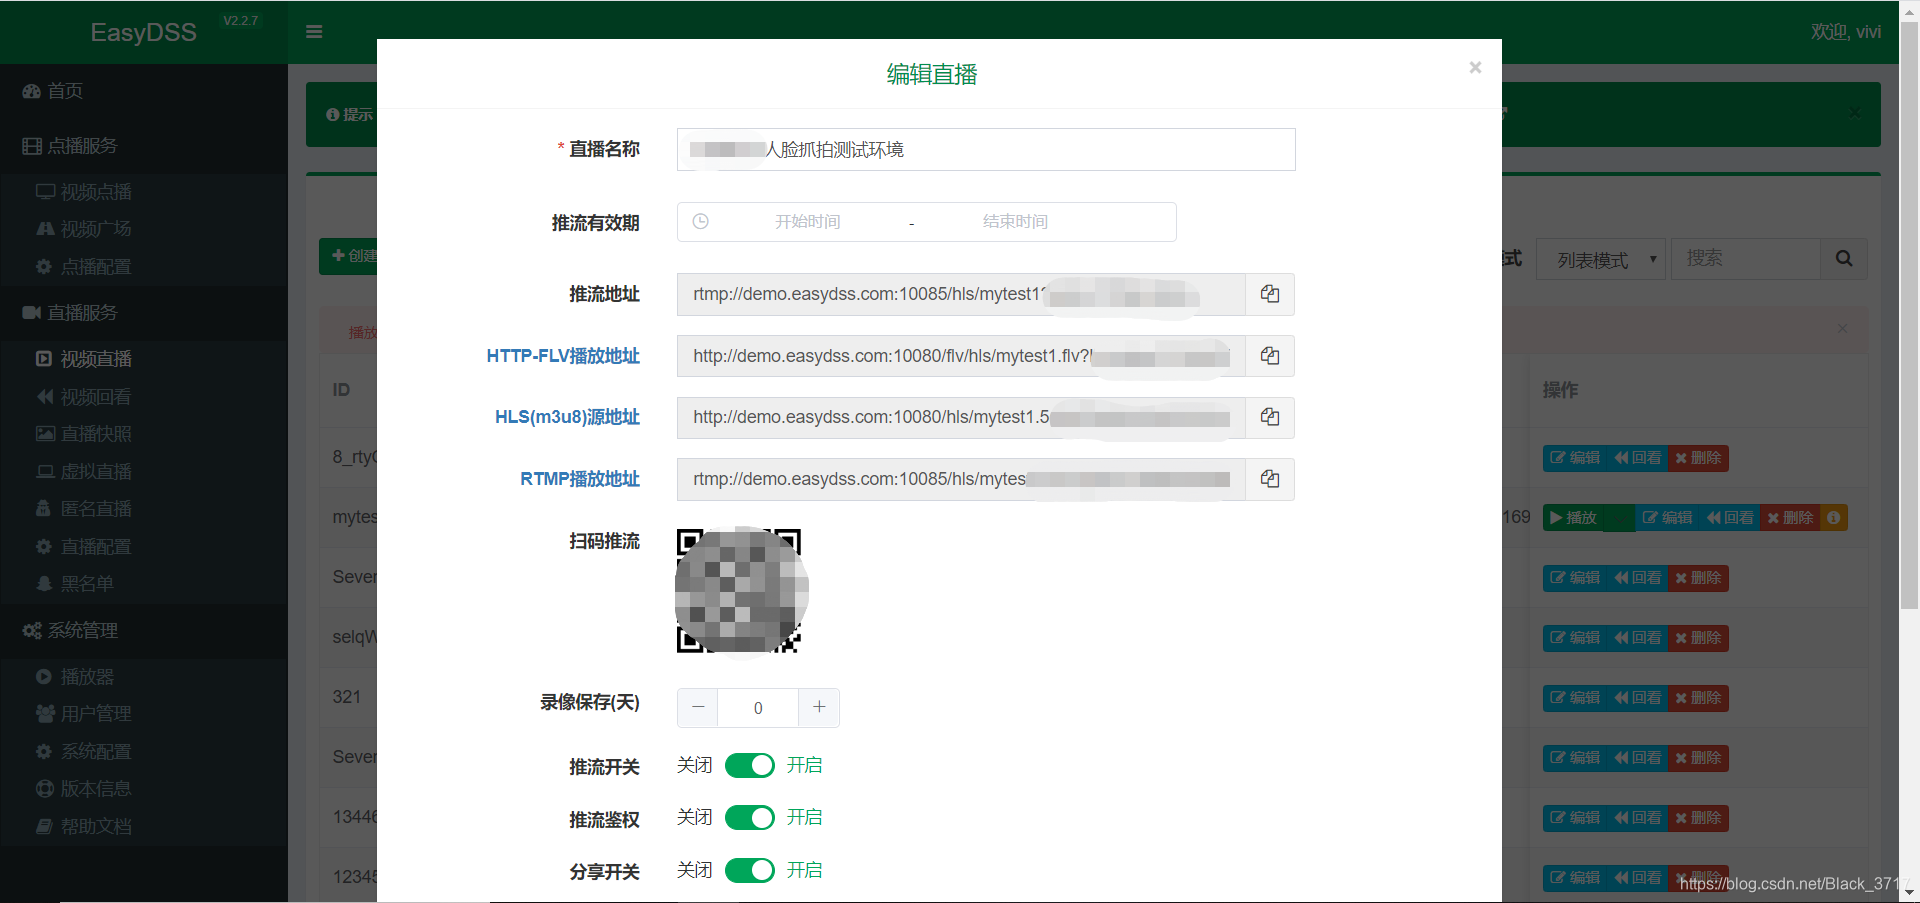Toggle the 推流开关 switch

750,766
